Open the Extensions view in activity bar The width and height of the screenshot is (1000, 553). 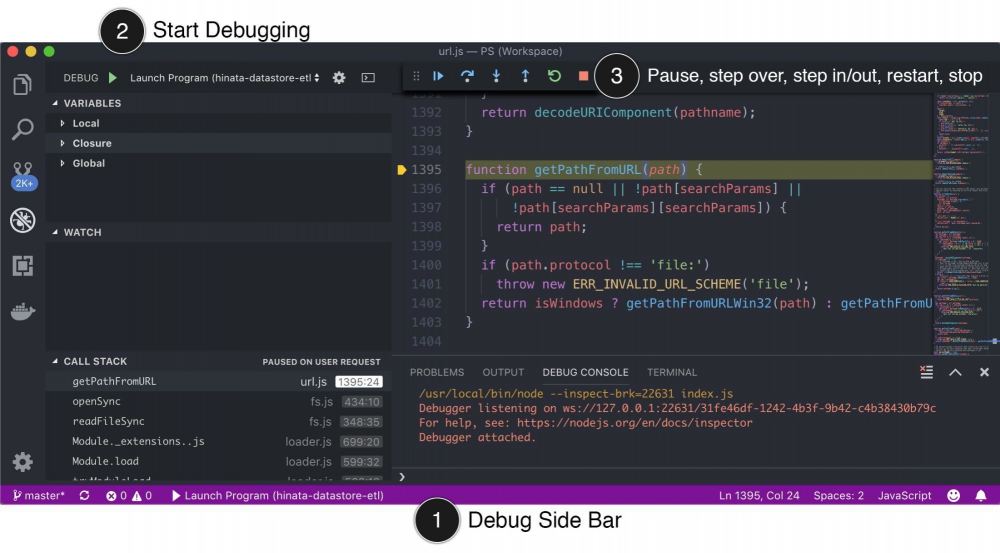click(22, 265)
